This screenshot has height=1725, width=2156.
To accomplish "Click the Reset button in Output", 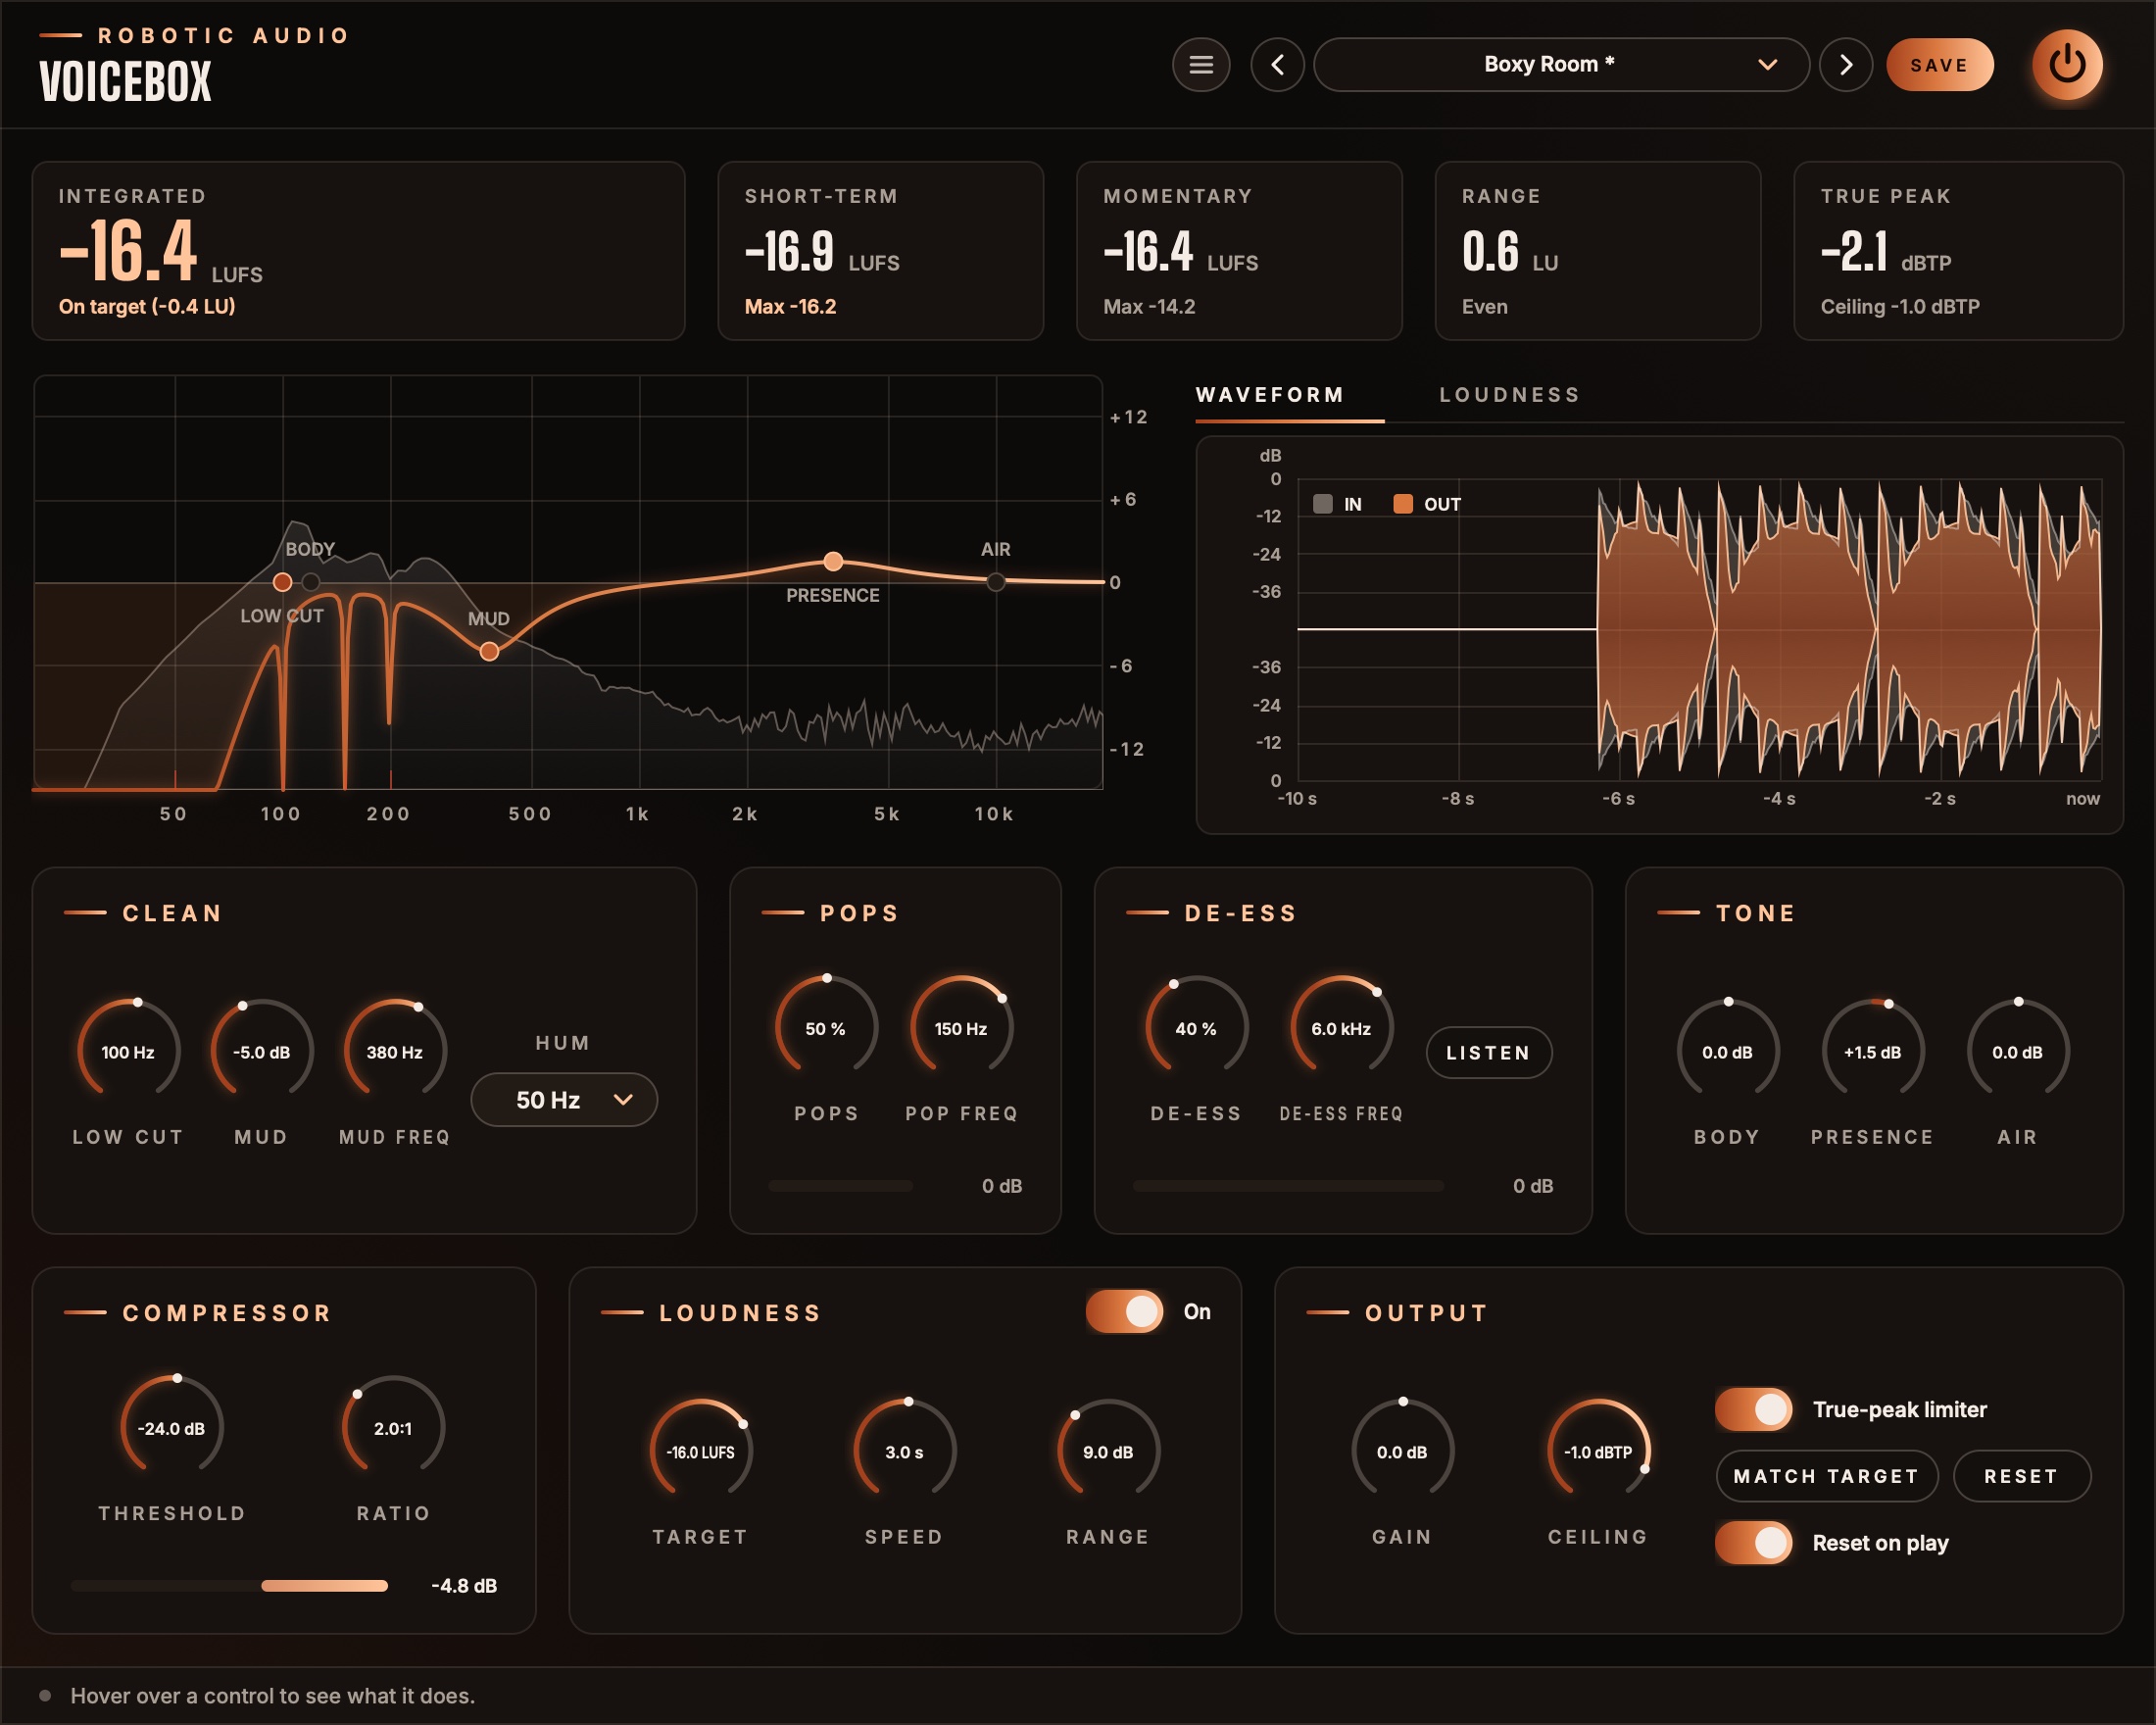I will point(2022,1477).
